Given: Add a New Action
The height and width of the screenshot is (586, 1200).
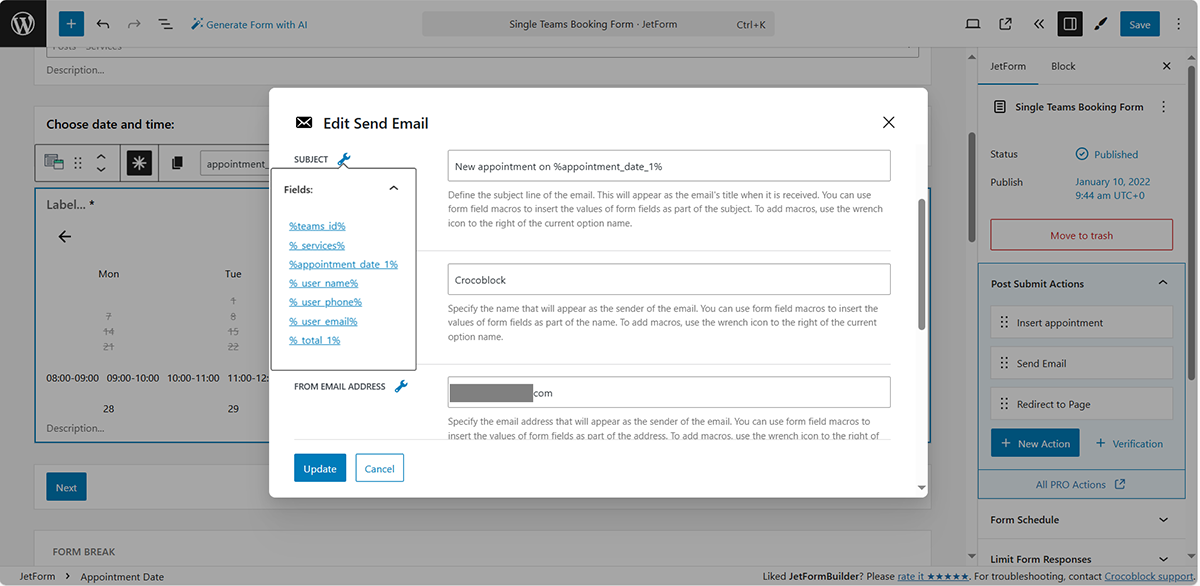Looking at the screenshot, I should [x=1034, y=443].
